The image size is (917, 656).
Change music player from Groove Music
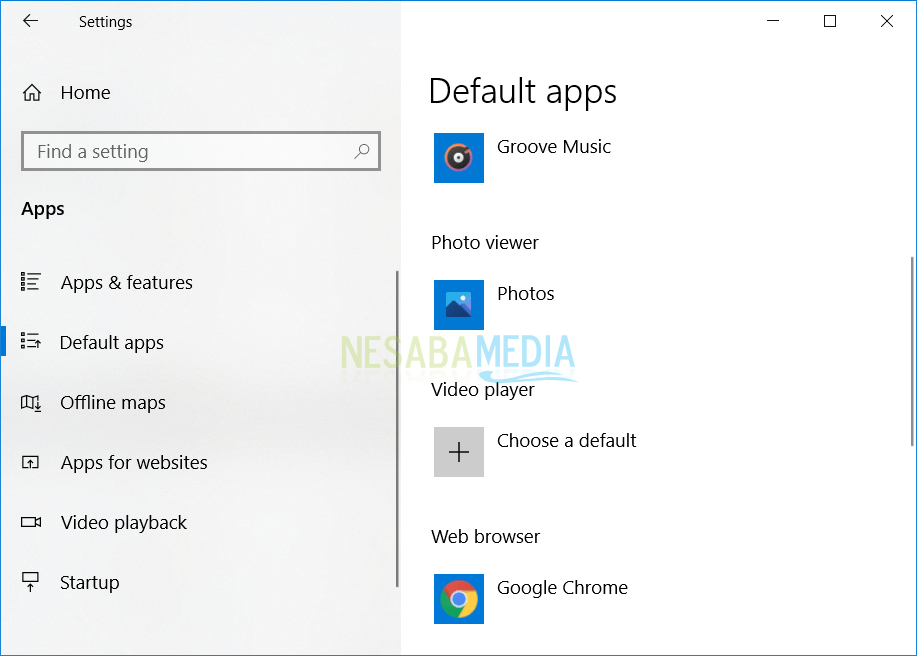(553, 147)
